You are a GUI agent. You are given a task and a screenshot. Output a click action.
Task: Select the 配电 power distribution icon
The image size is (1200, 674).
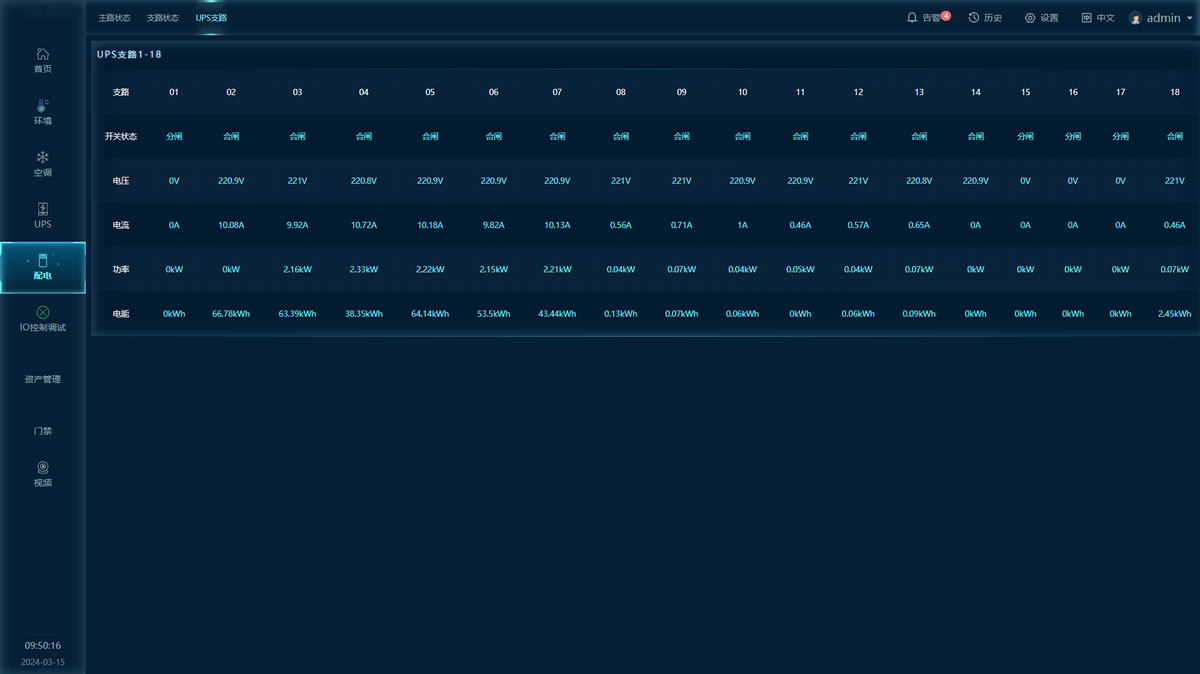tap(42, 261)
